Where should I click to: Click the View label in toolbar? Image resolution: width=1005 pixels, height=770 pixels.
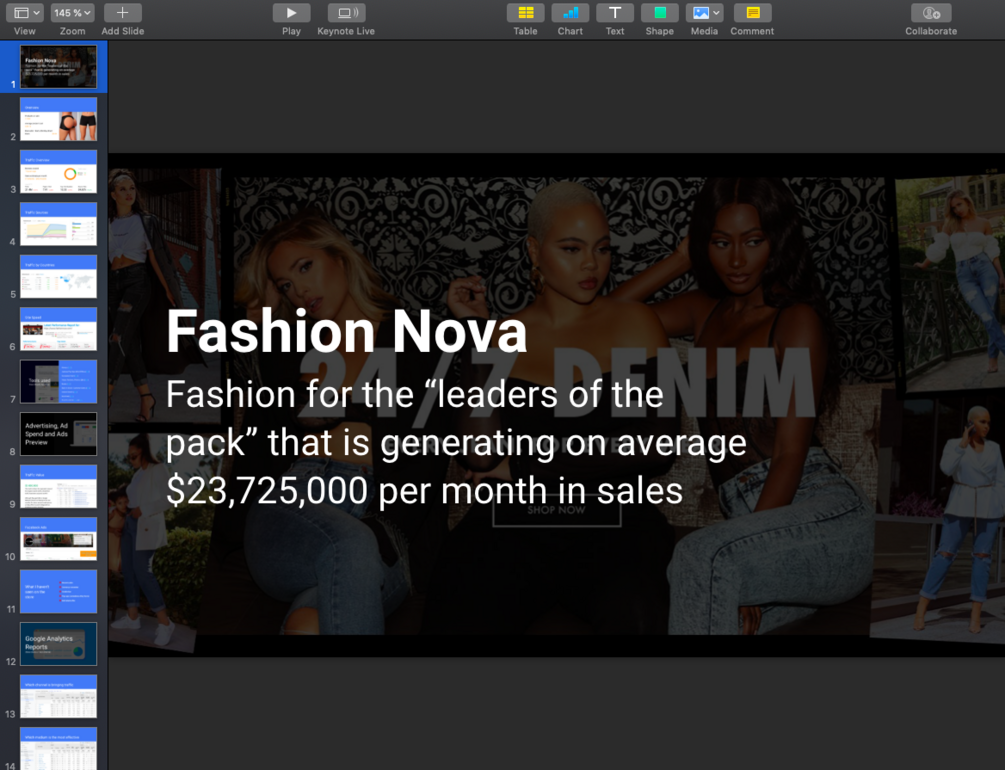coord(24,31)
